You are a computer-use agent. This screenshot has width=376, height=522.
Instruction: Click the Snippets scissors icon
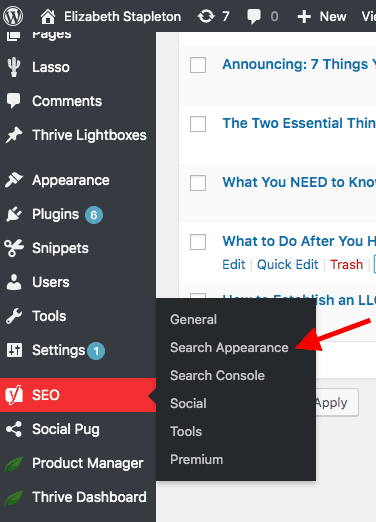14,248
